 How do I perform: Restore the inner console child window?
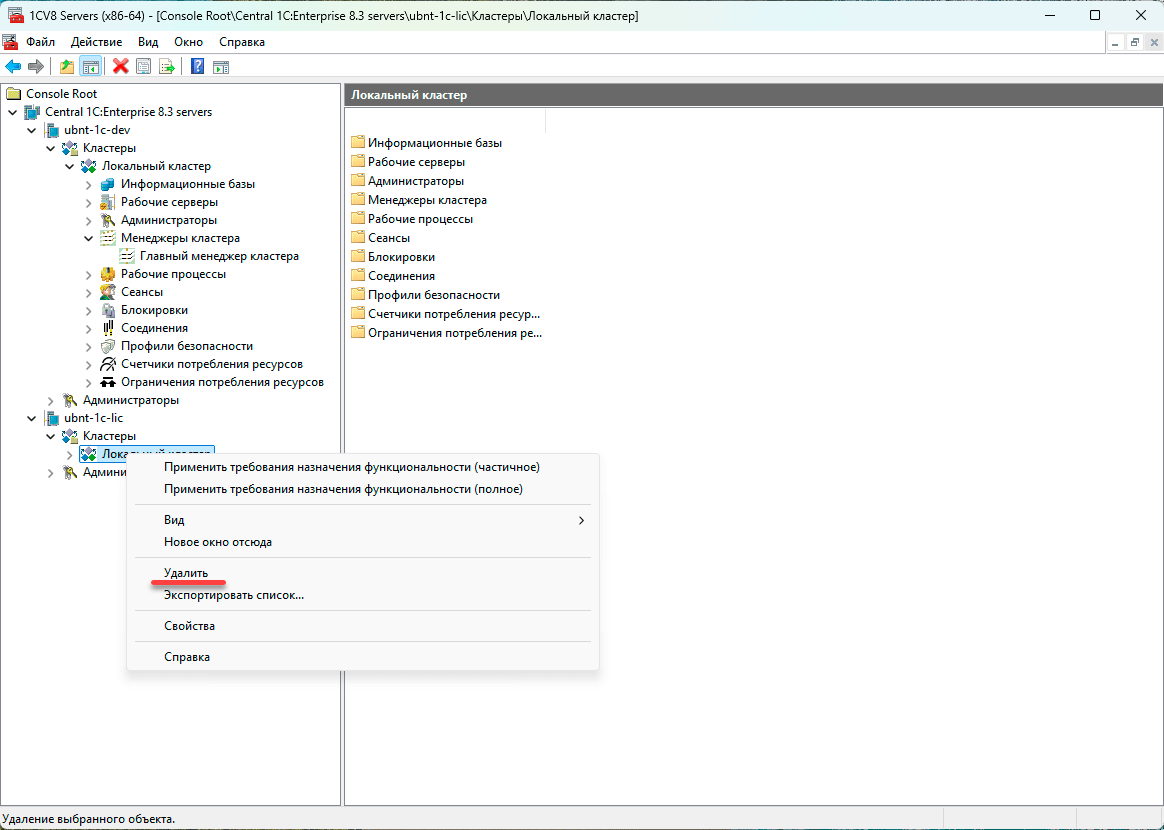(1134, 42)
